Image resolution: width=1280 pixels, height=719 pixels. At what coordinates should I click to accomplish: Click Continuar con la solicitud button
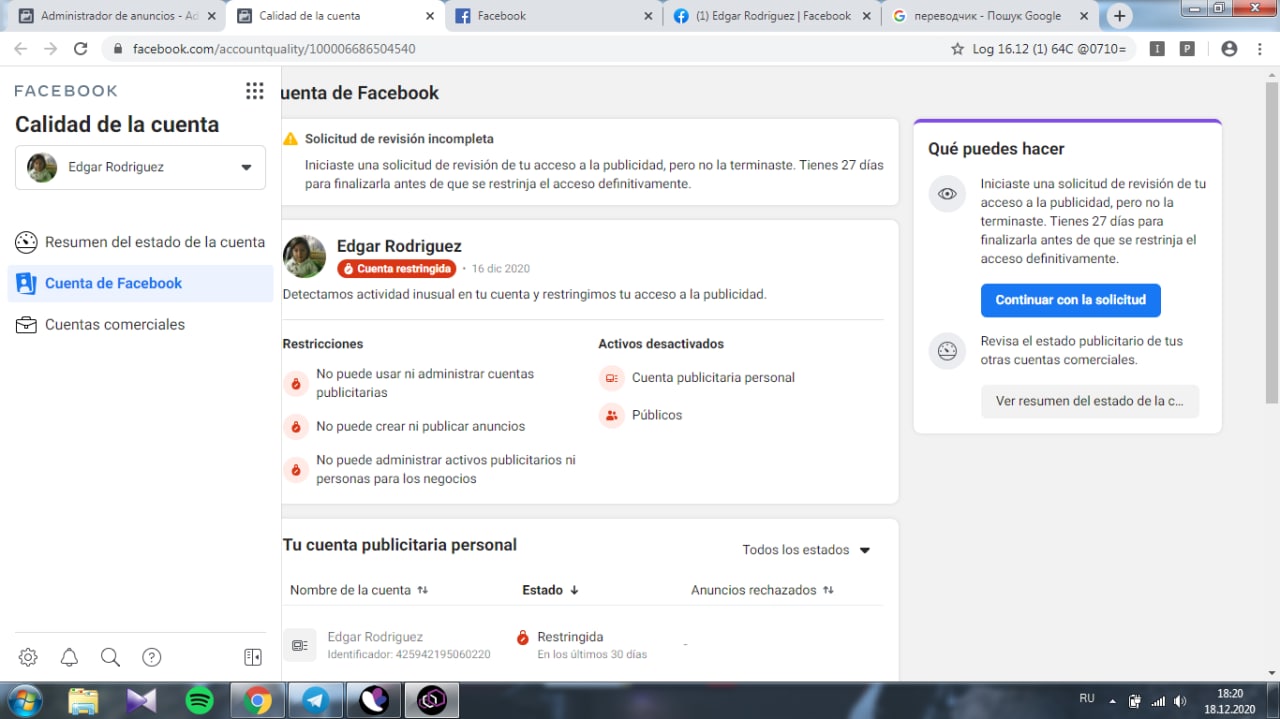pyautogui.click(x=1070, y=300)
